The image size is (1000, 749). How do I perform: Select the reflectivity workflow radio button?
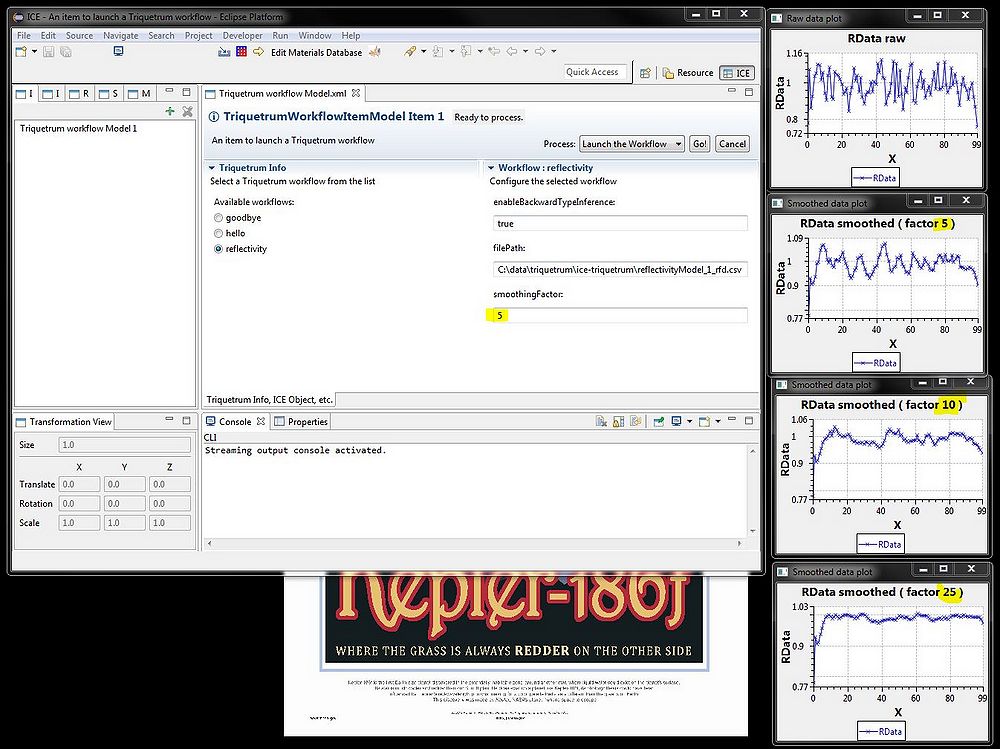pos(219,249)
